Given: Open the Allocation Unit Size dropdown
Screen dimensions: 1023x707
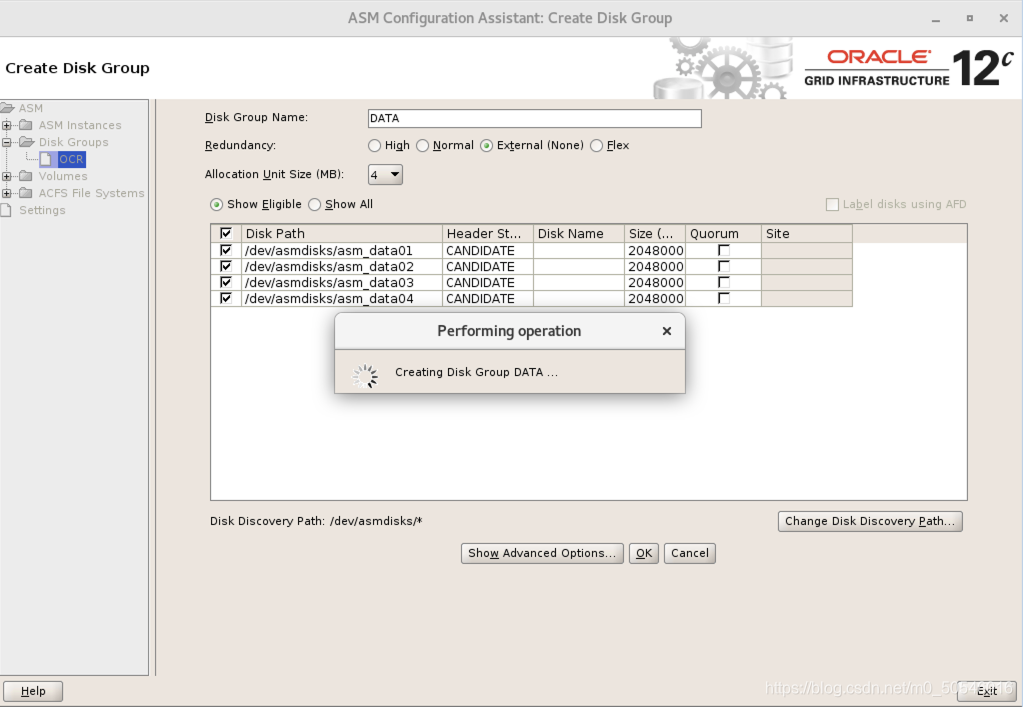Looking at the screenshot, I should pyautogui.click(x=385, y=174).
